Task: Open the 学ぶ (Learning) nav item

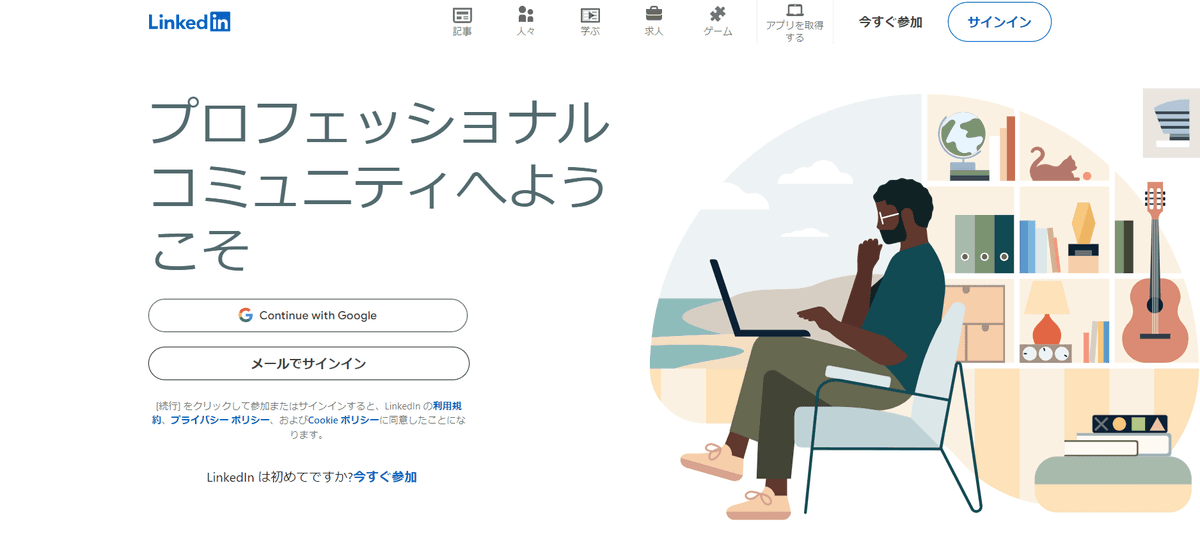Action: 590,22
